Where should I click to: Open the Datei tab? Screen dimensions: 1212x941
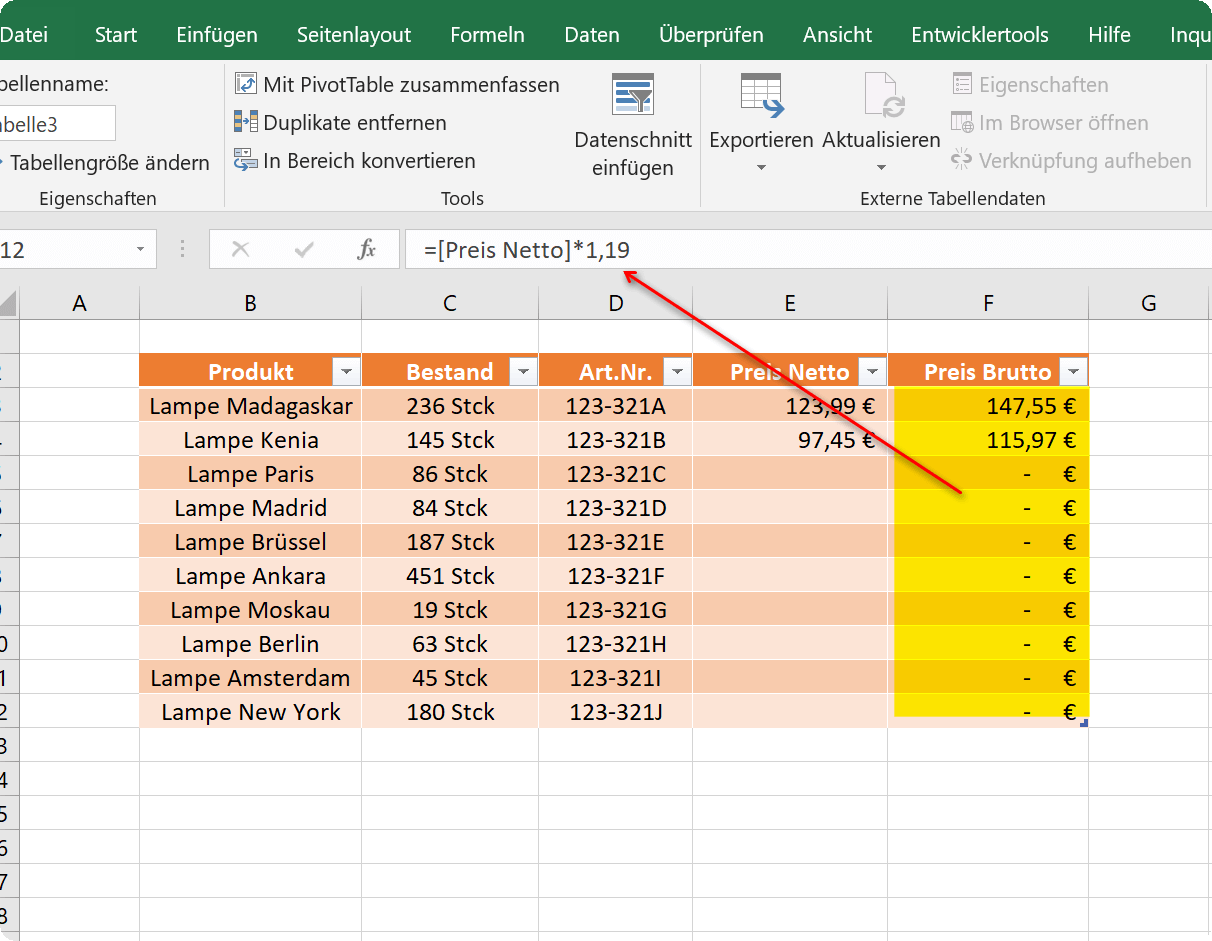click(x=24, y=35)
